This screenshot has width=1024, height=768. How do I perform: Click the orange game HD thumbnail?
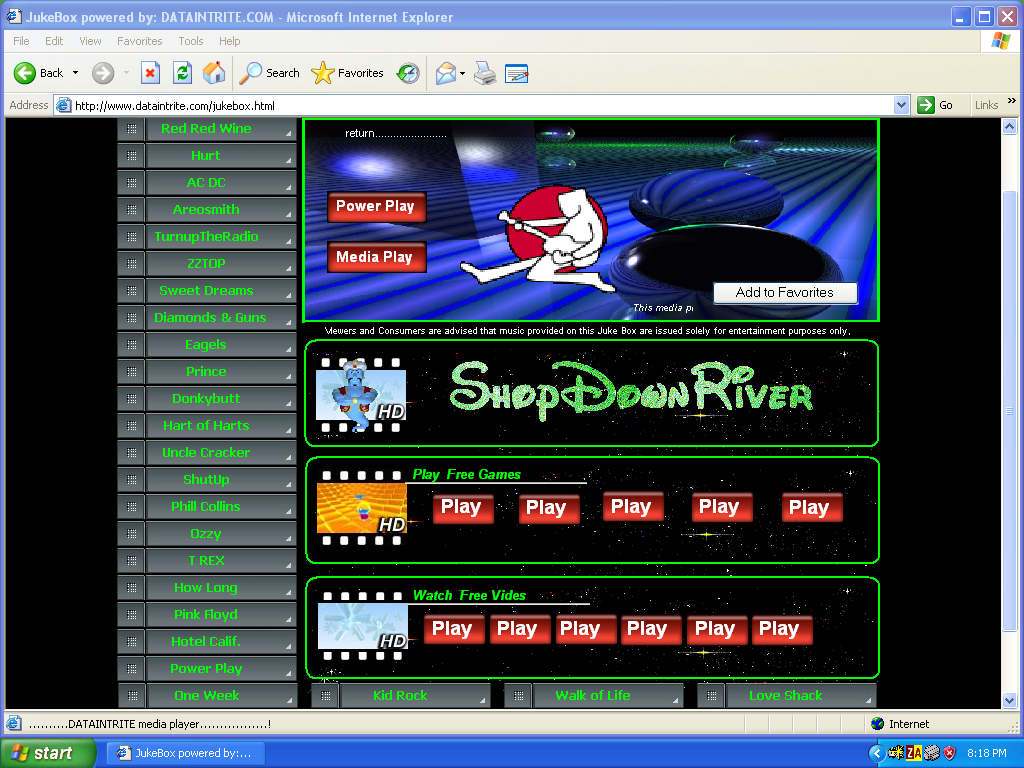[x=361, y=508]
